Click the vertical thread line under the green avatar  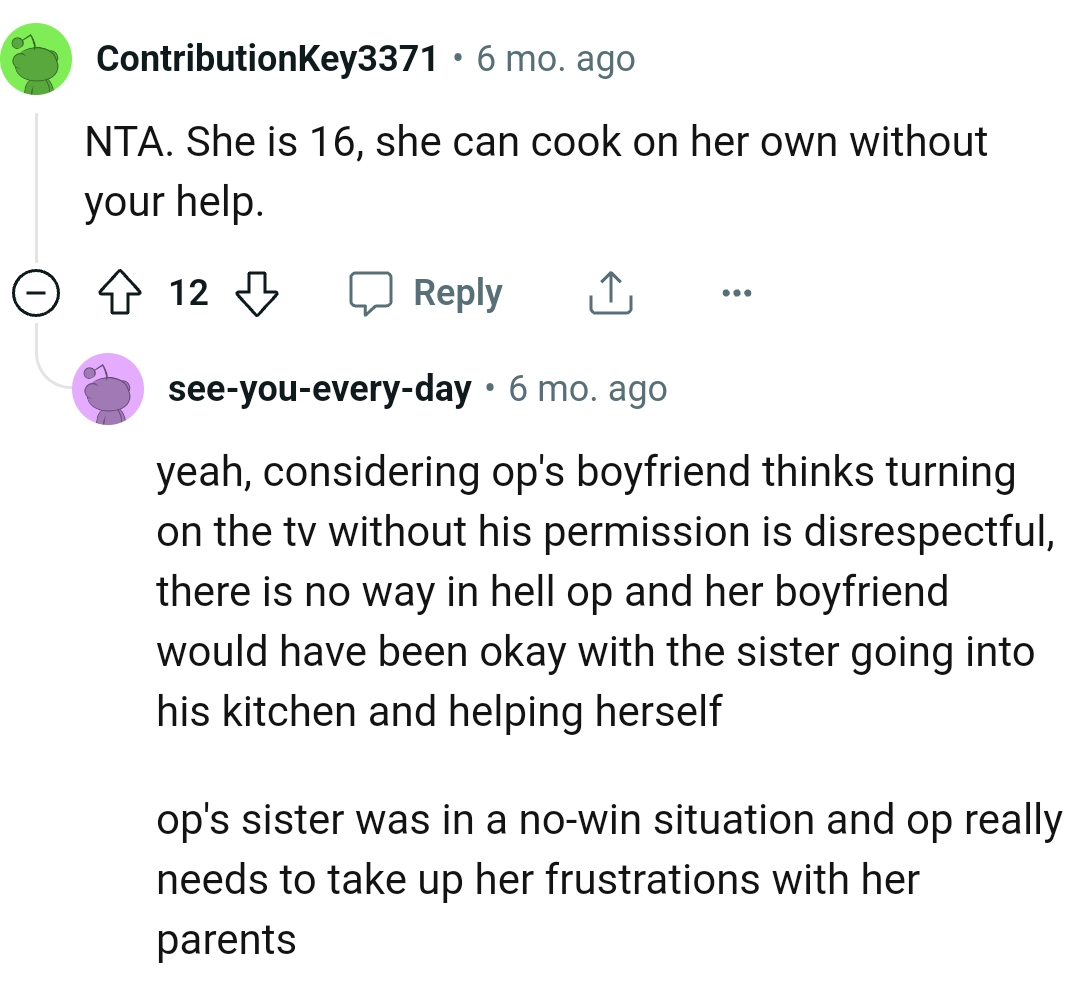click(37, 190)
